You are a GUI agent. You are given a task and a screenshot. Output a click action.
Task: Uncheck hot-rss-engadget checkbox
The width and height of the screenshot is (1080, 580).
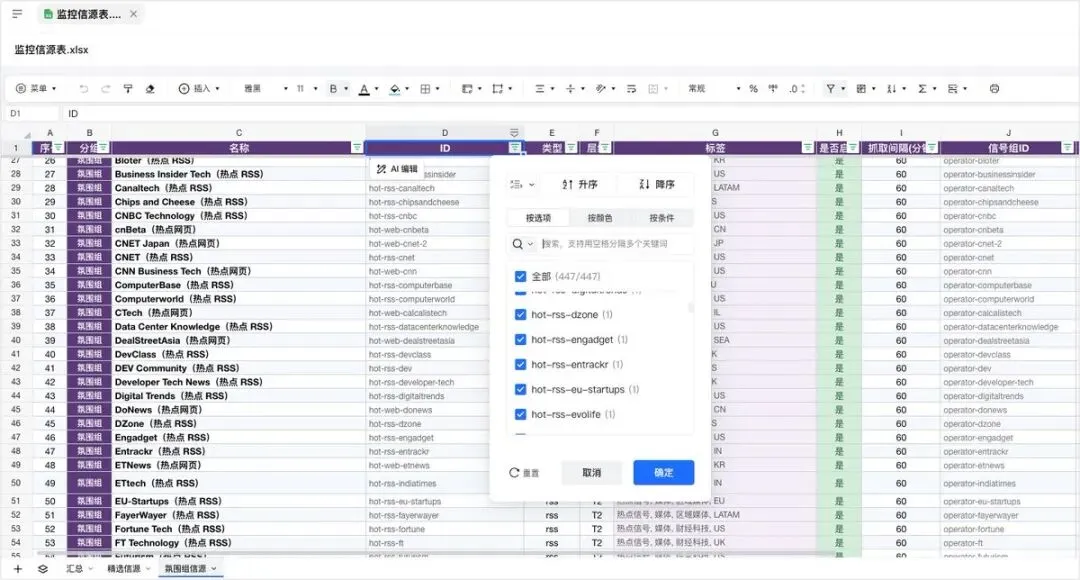click(x=521, y=340)
